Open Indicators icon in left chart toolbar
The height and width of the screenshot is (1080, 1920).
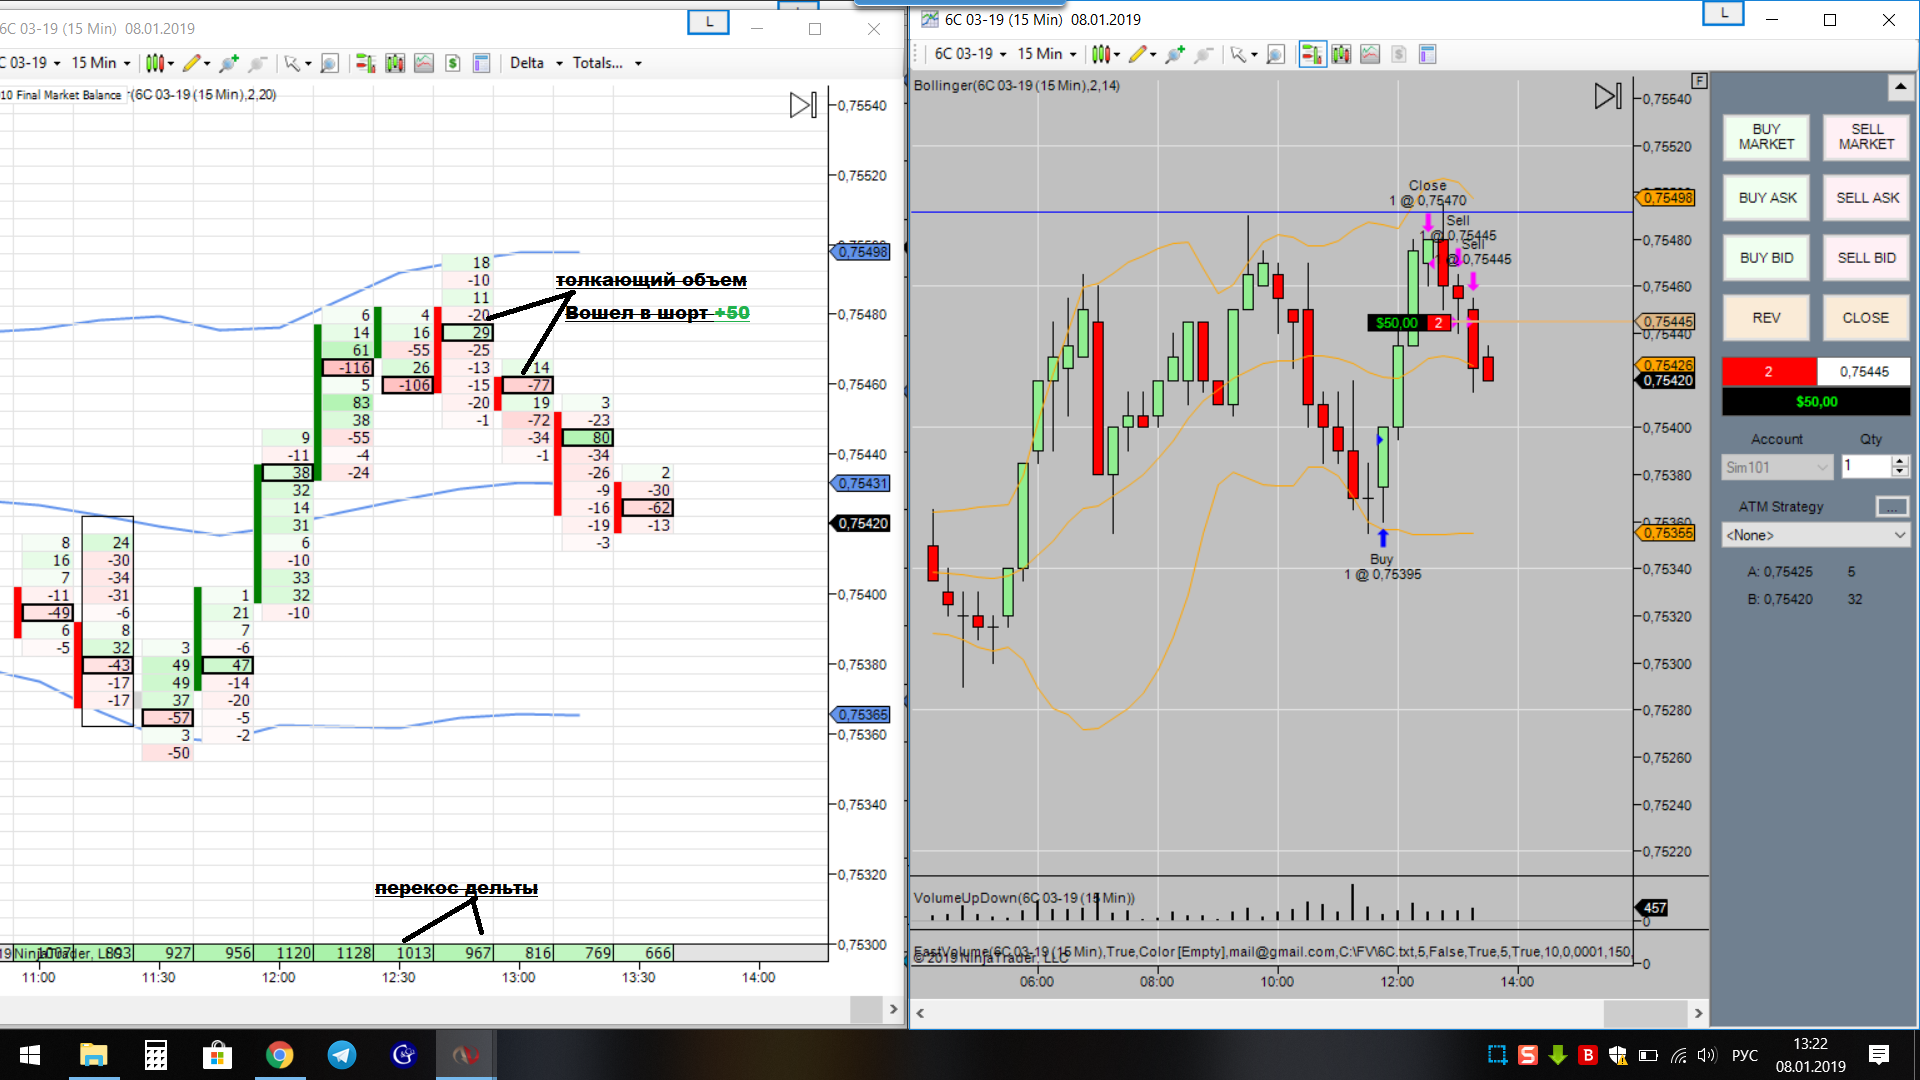tap(424, 63)
